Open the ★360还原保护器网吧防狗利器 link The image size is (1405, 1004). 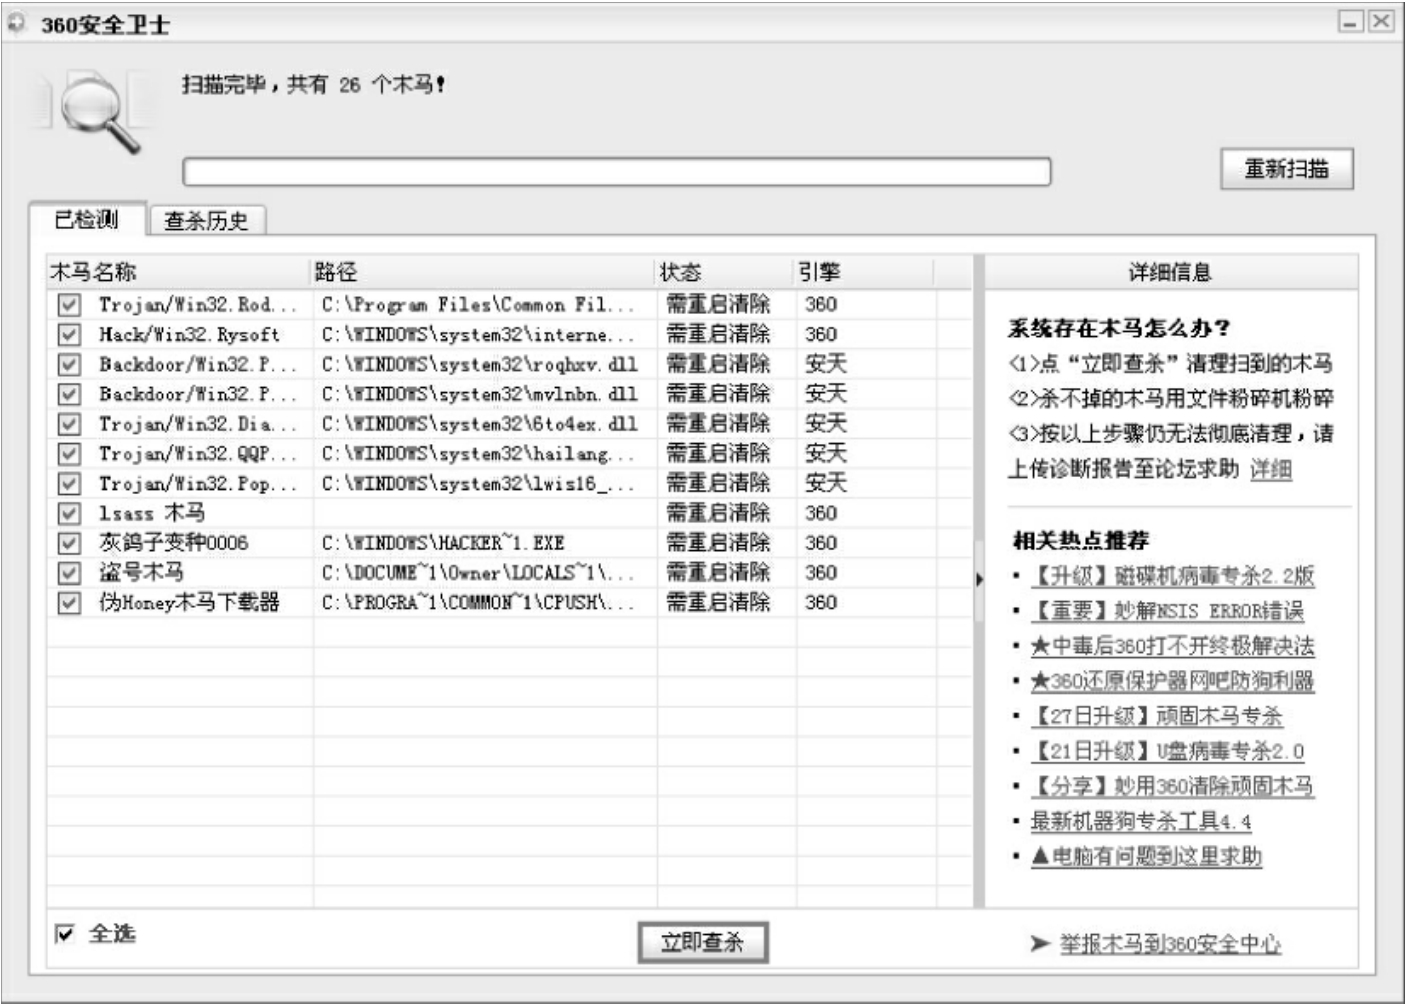point(1172,681)
